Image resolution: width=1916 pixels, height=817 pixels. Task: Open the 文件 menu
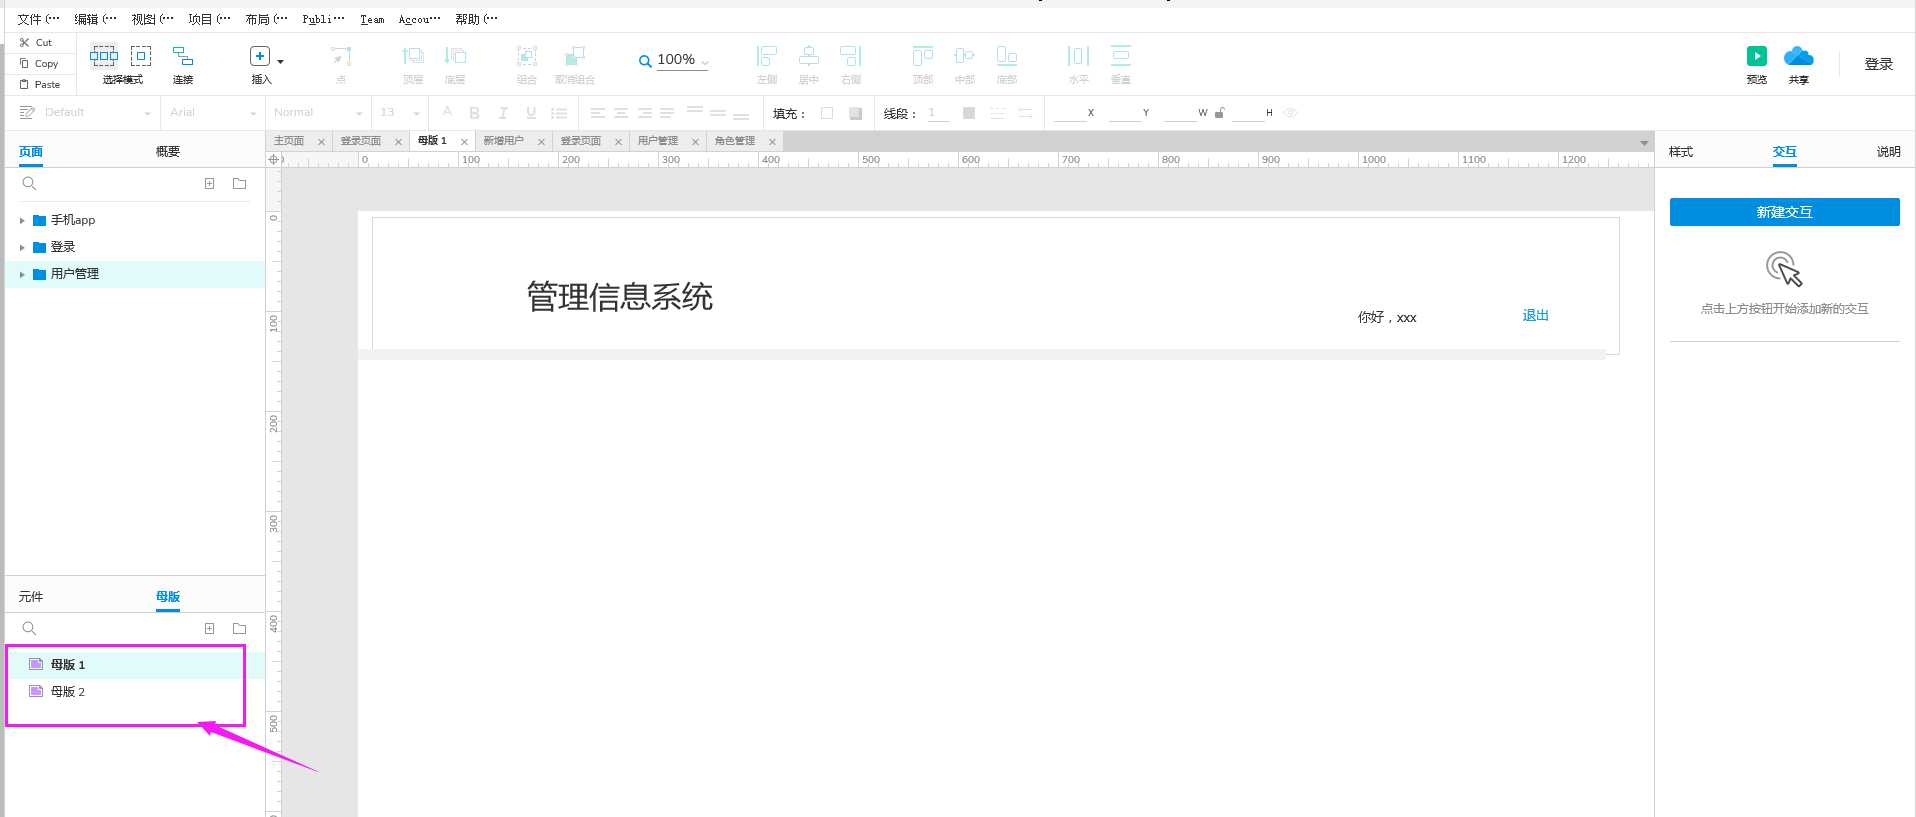click(x=38, y=19)
